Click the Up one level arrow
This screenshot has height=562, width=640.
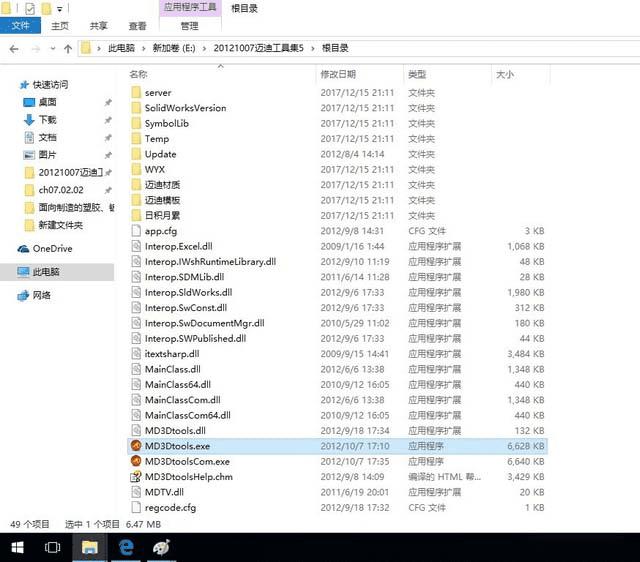coord(68,49)
